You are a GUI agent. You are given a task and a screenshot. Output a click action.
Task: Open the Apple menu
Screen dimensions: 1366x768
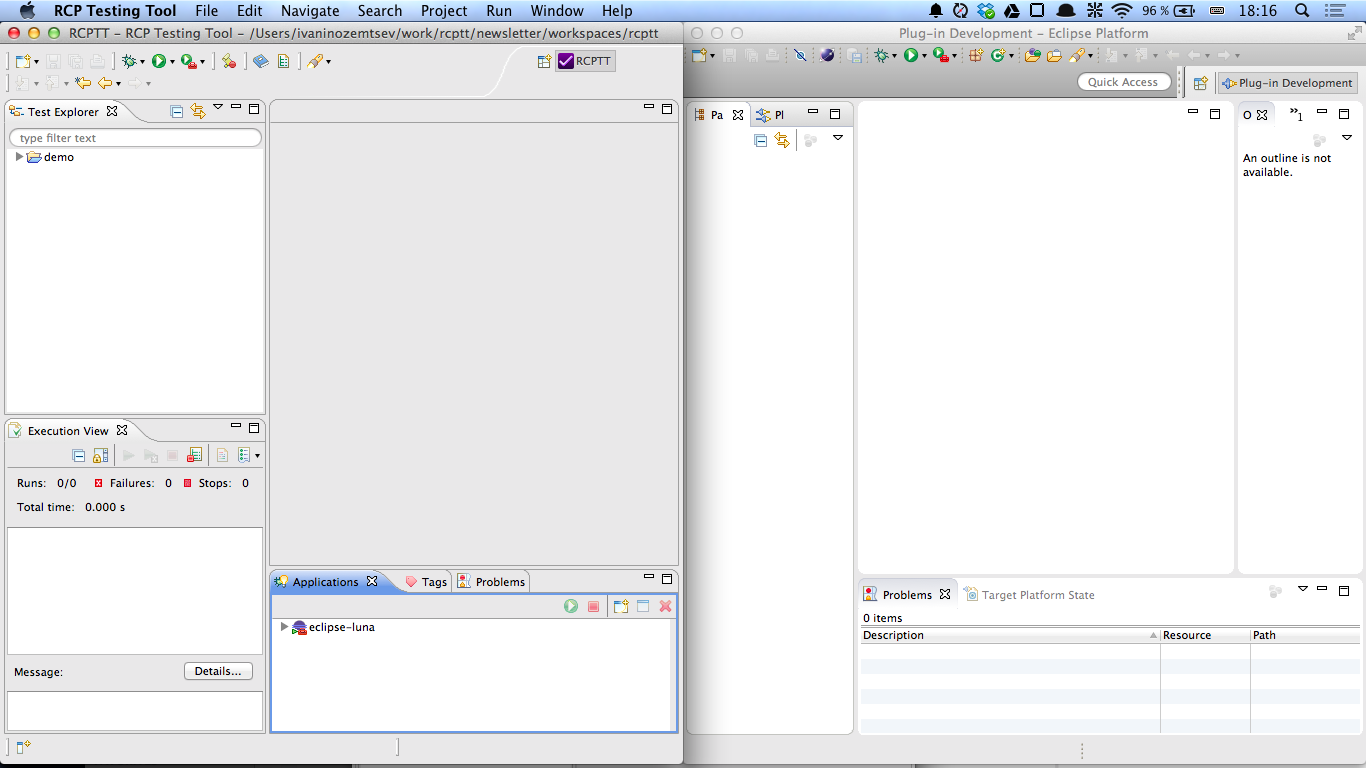pyautogui.click(x=27, y=11)
